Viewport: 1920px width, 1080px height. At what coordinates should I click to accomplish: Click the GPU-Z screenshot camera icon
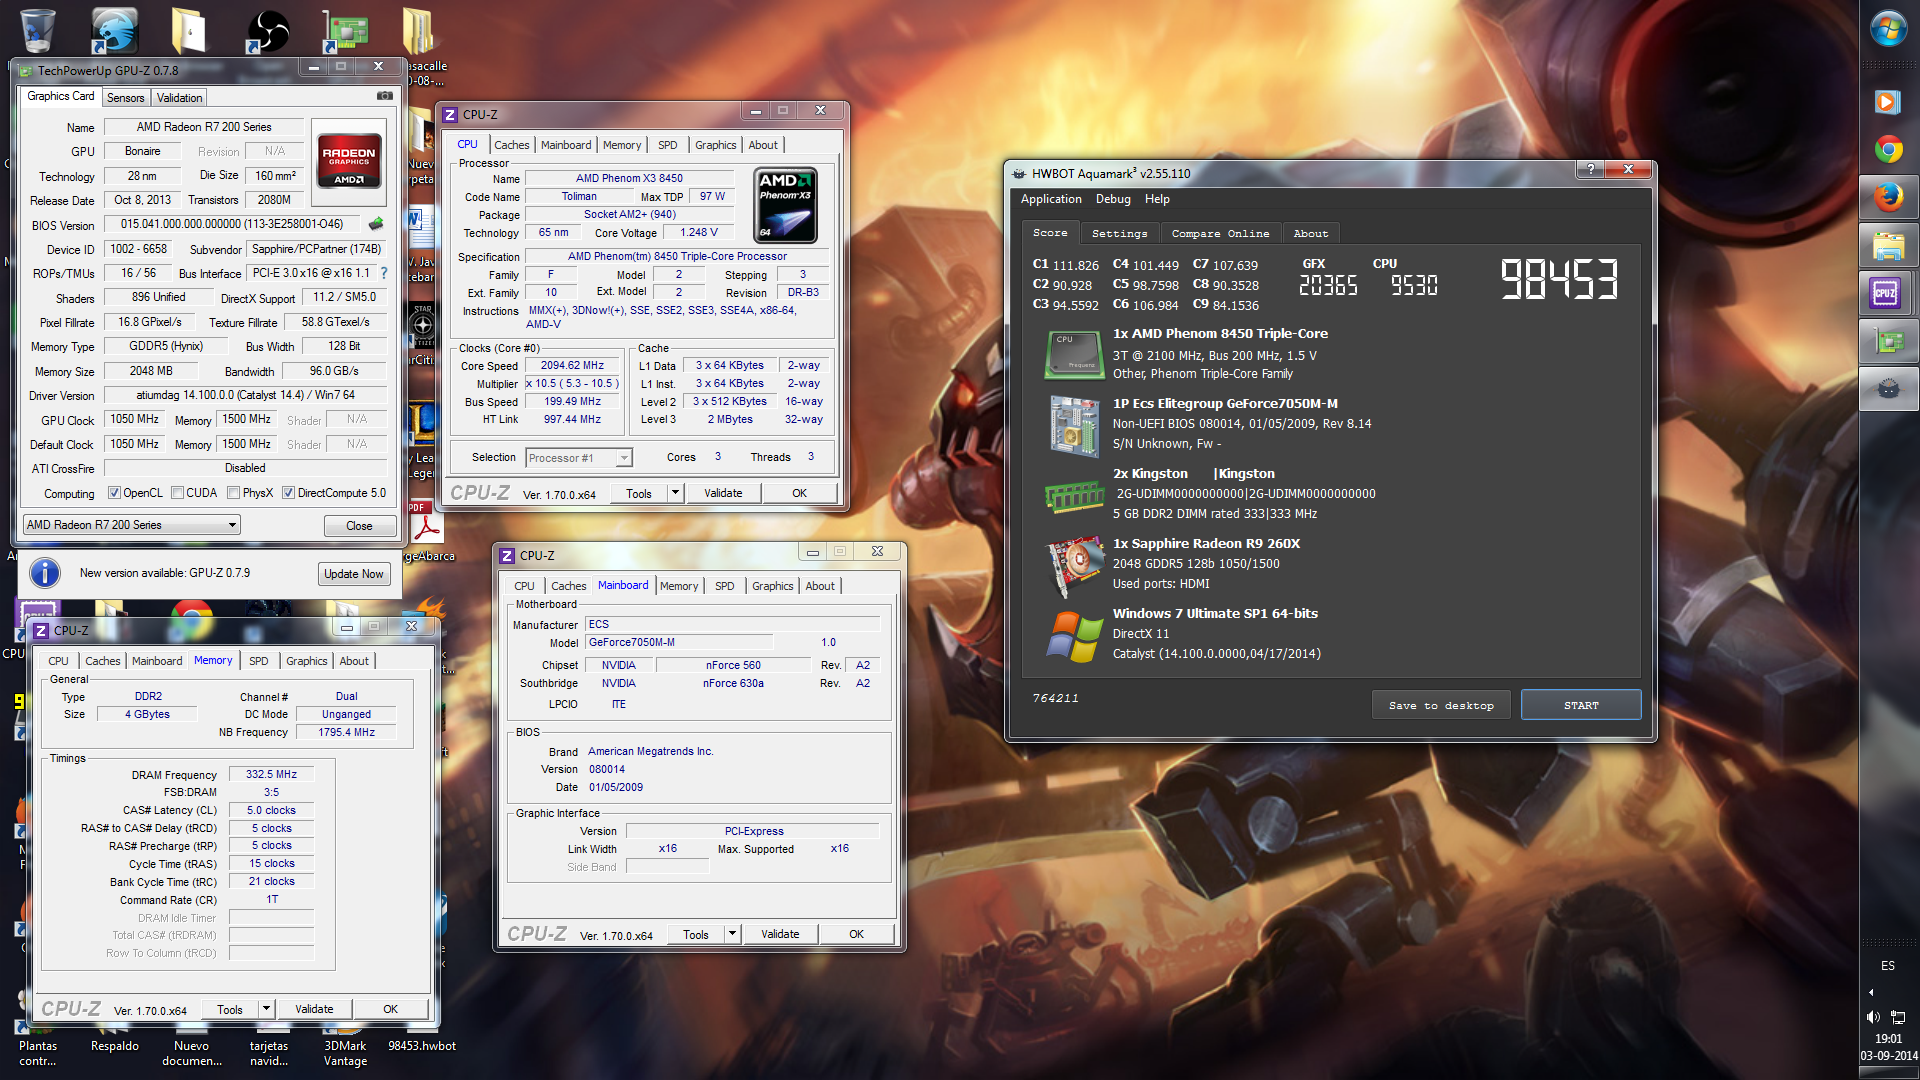(384, 96)
